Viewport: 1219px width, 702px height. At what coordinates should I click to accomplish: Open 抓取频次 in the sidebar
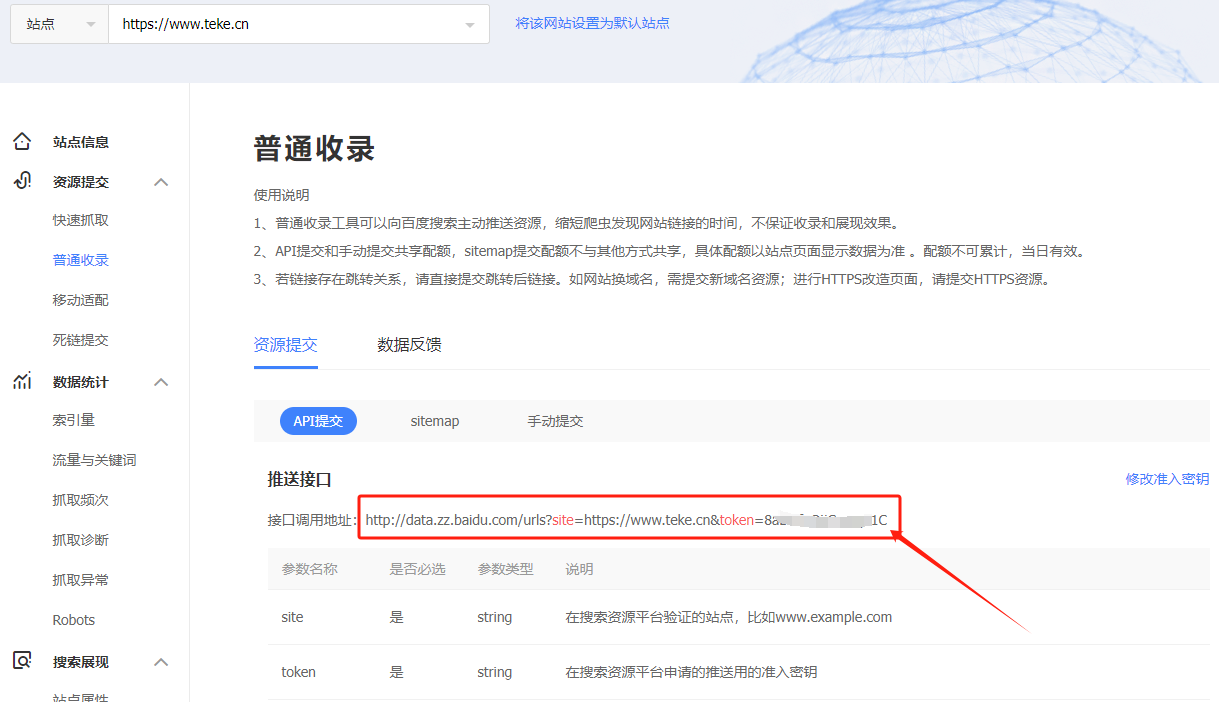click(x=81, y=500)
